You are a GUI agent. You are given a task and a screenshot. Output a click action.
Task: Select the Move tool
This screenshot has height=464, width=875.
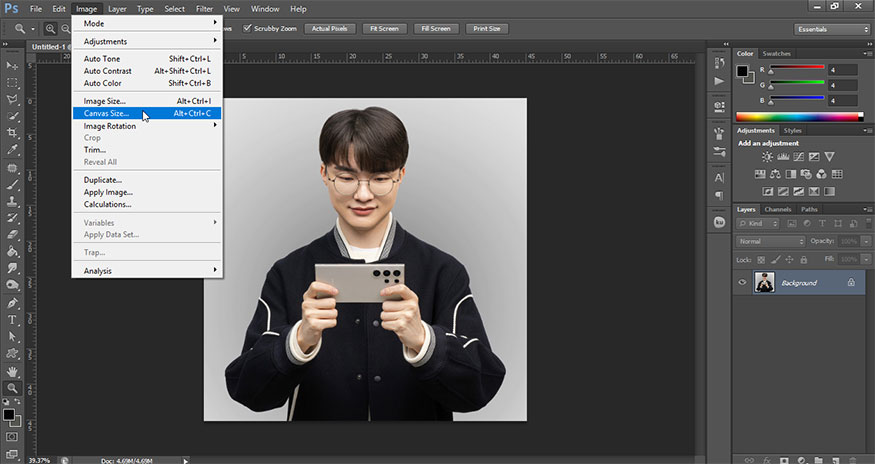[13, 65]
